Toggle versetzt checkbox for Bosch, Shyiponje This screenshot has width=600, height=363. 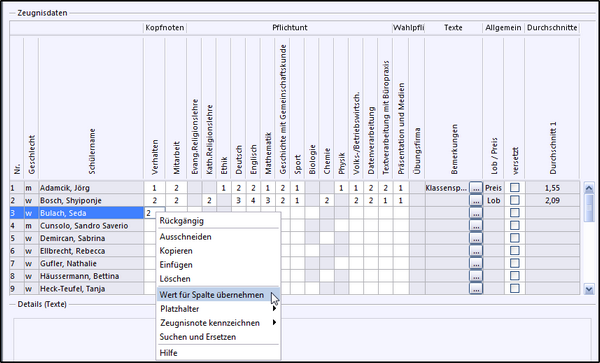tap(515, 200)
